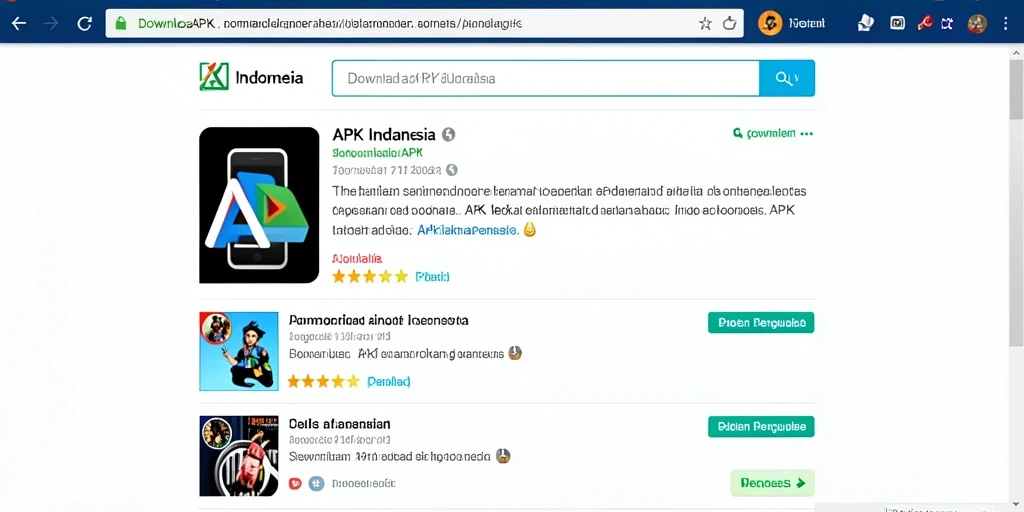
Task: Click the red square icon under third app
Action: pos(295,484)
